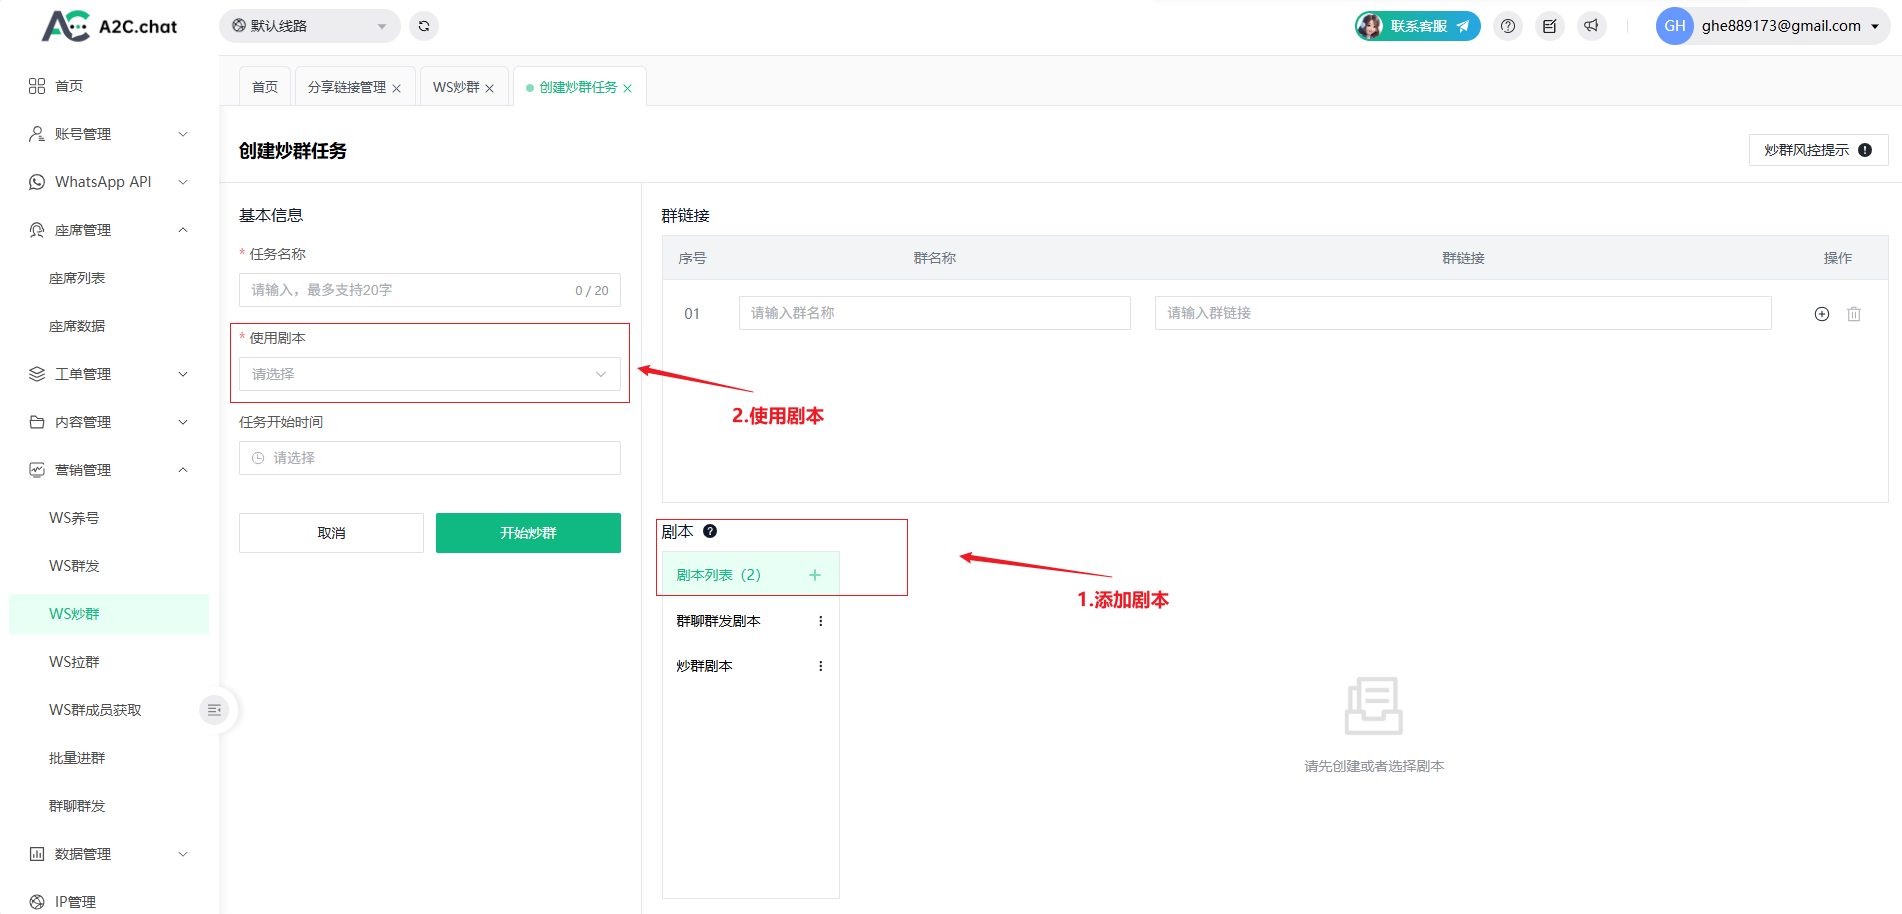Delete group link row 01 with trash icon
Screen dimensions: 1902x914
pyautogui.click(x=1853, y=314)
